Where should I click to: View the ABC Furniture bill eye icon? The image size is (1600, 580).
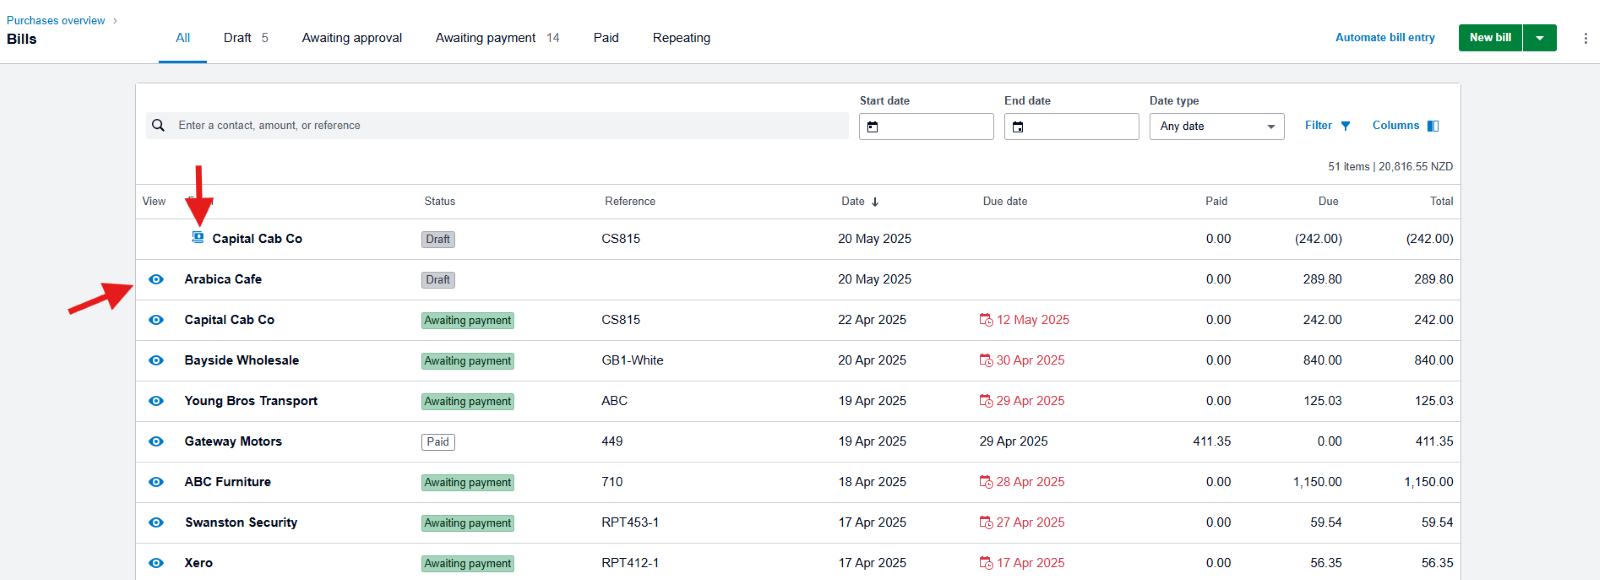pyautogui.click(x=156, y=482)
